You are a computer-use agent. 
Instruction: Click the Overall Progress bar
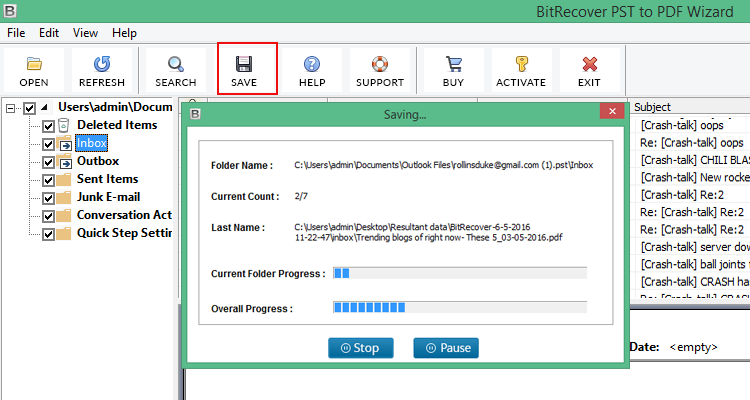(460, 307)
